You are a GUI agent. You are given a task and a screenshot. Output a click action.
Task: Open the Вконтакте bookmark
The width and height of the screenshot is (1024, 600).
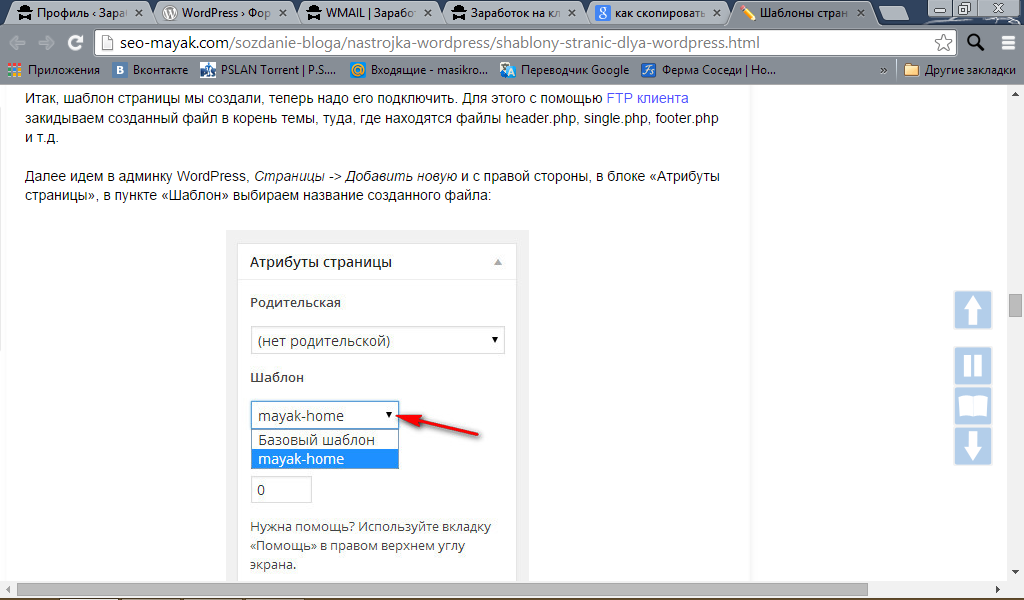[150, 70]
